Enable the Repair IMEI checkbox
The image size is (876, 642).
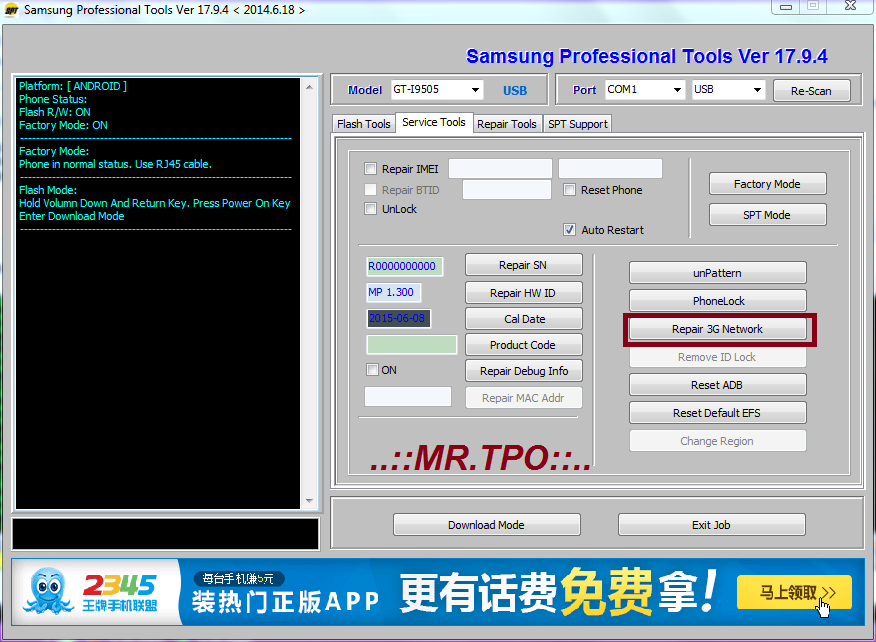pos(370,168)
